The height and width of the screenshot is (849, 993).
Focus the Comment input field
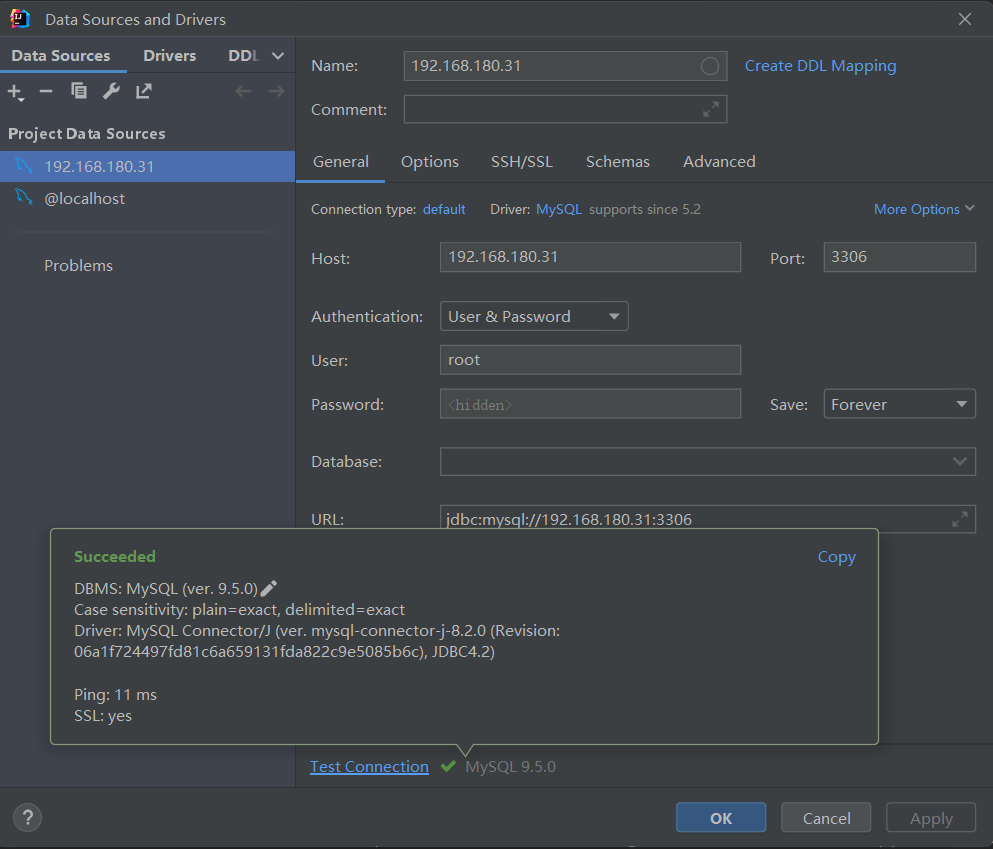(x=565, y=110)
